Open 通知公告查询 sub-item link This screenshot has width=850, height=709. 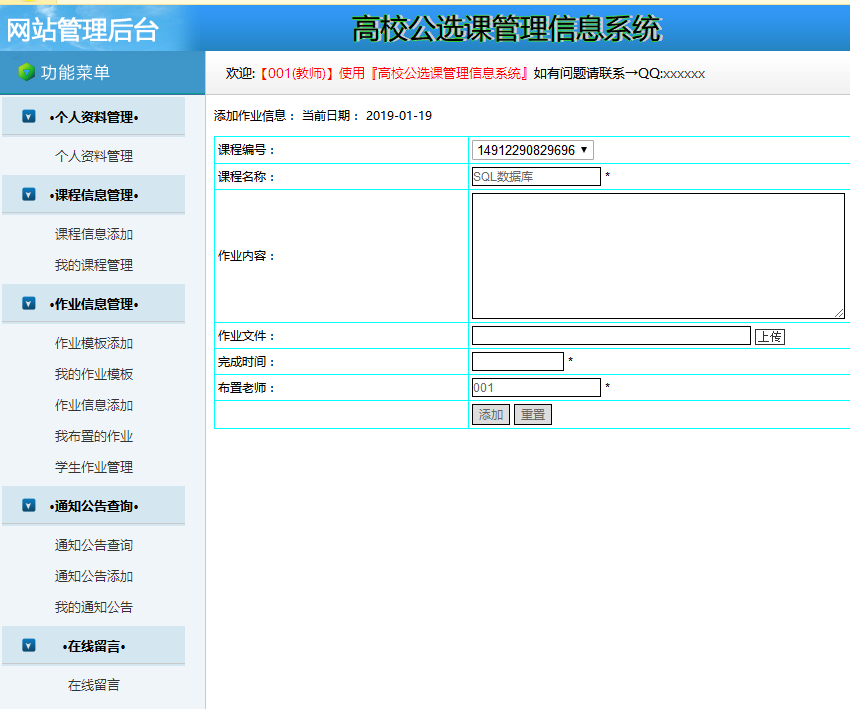pyautogui.click(x=94, y=545)
